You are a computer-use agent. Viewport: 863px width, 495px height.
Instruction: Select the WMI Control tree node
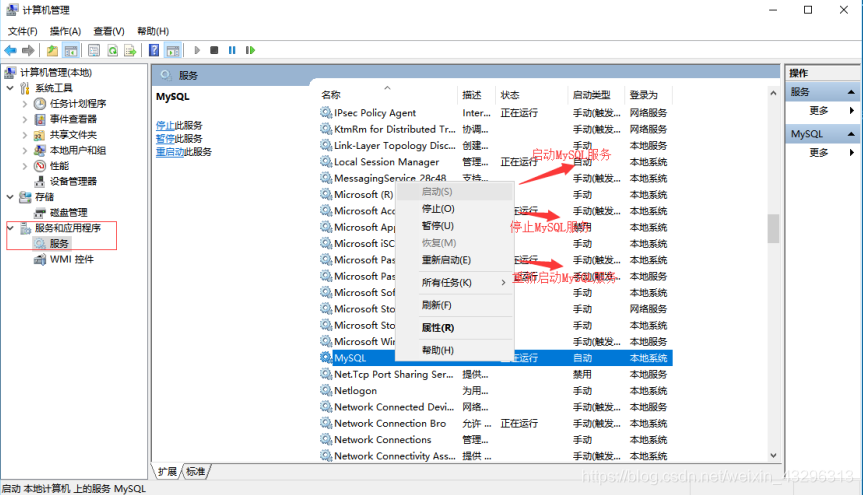[x=72, y=259]
